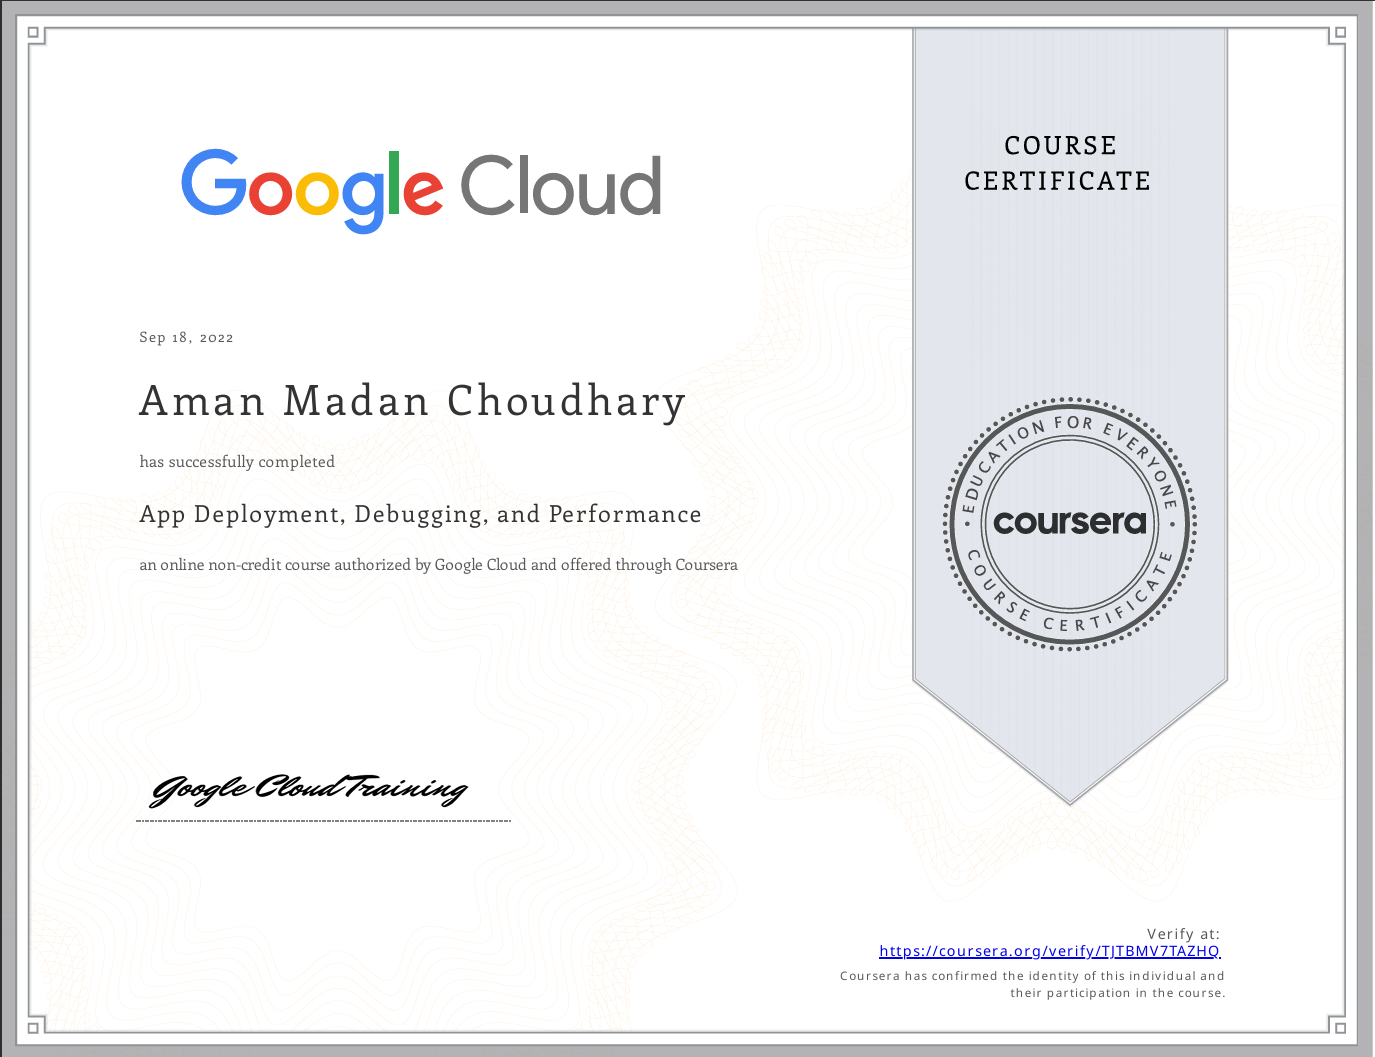Select the name Aman Madan Choudhary
The image size is (1375, 1057).
click(413, 402)
